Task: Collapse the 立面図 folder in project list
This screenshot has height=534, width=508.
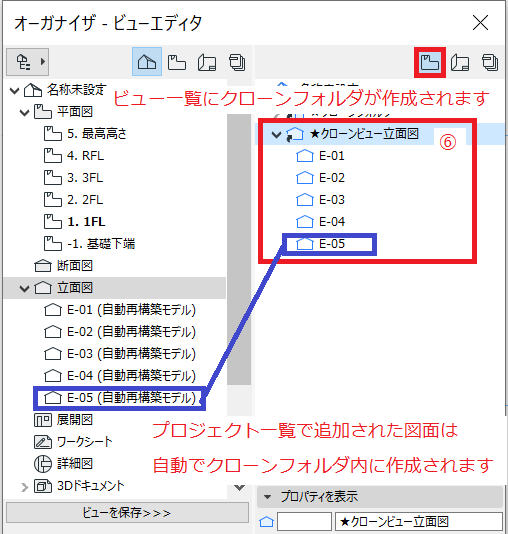Action: click(x=25, y=288)
